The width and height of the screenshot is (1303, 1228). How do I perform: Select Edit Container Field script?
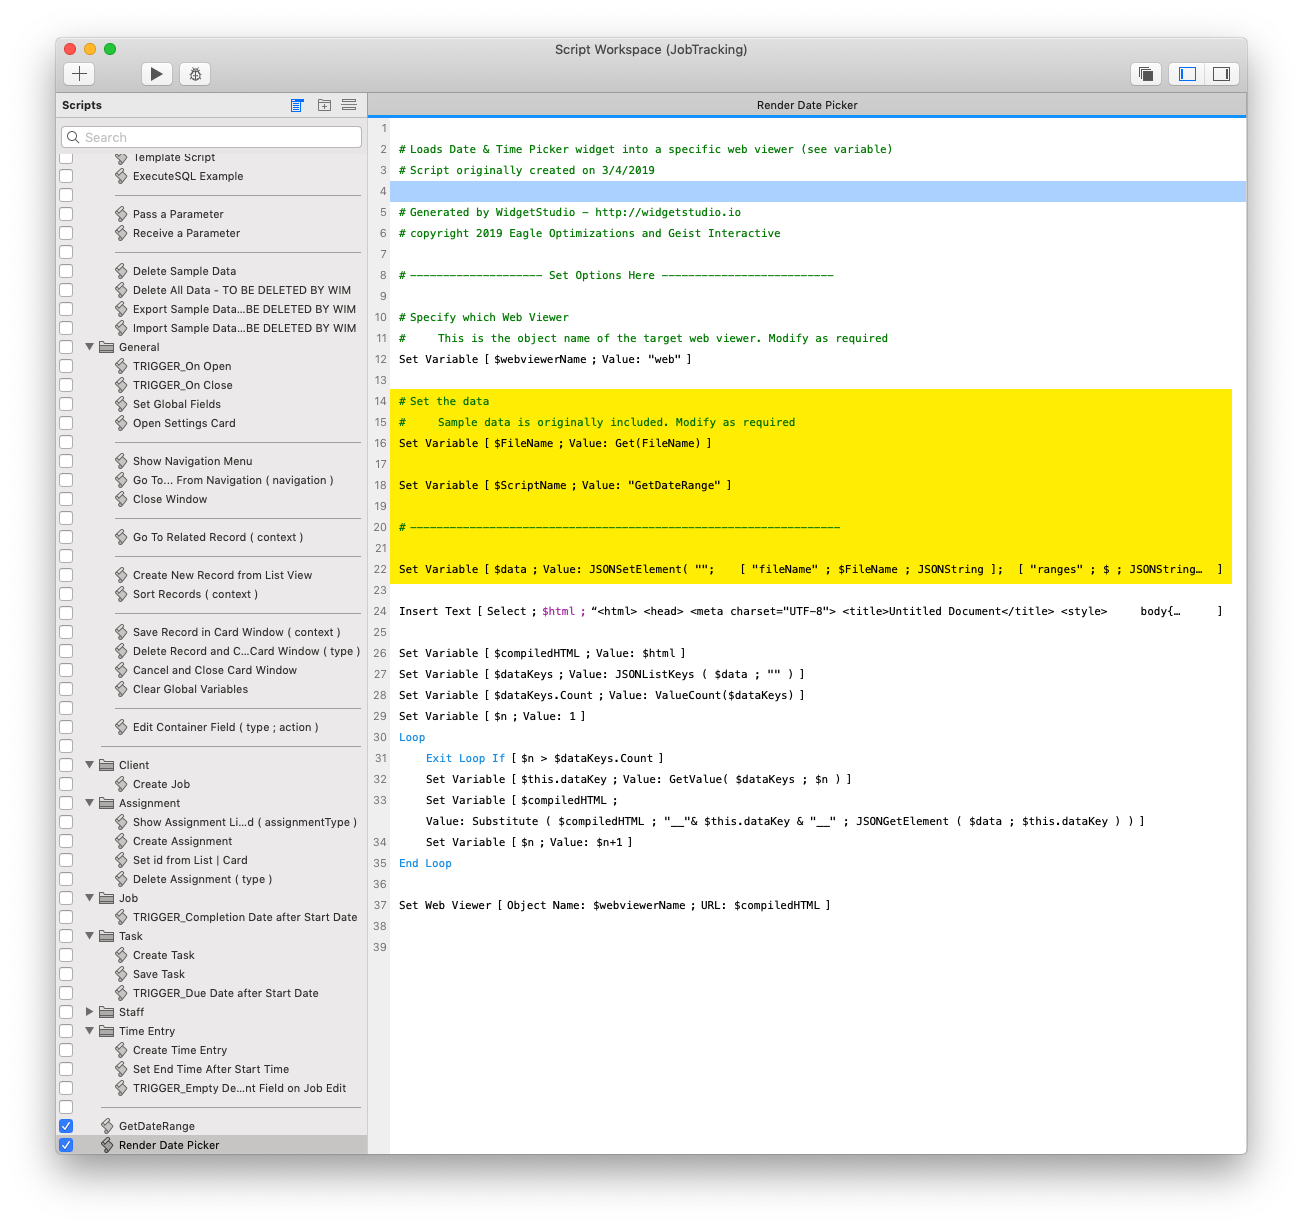[225, 727]
